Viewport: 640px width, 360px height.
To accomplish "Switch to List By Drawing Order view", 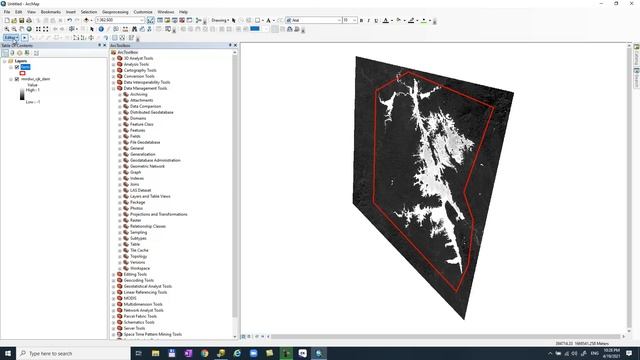I will (5, 53).
